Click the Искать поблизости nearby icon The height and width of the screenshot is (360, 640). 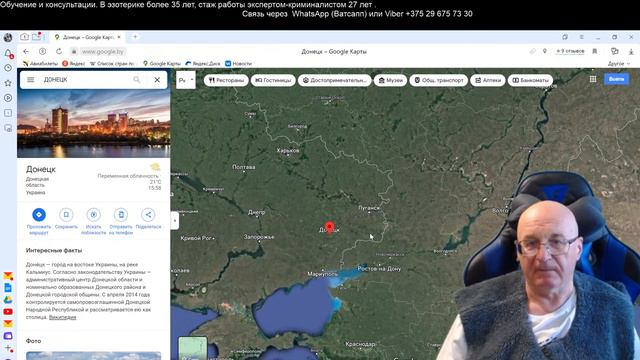coord(93,215)
